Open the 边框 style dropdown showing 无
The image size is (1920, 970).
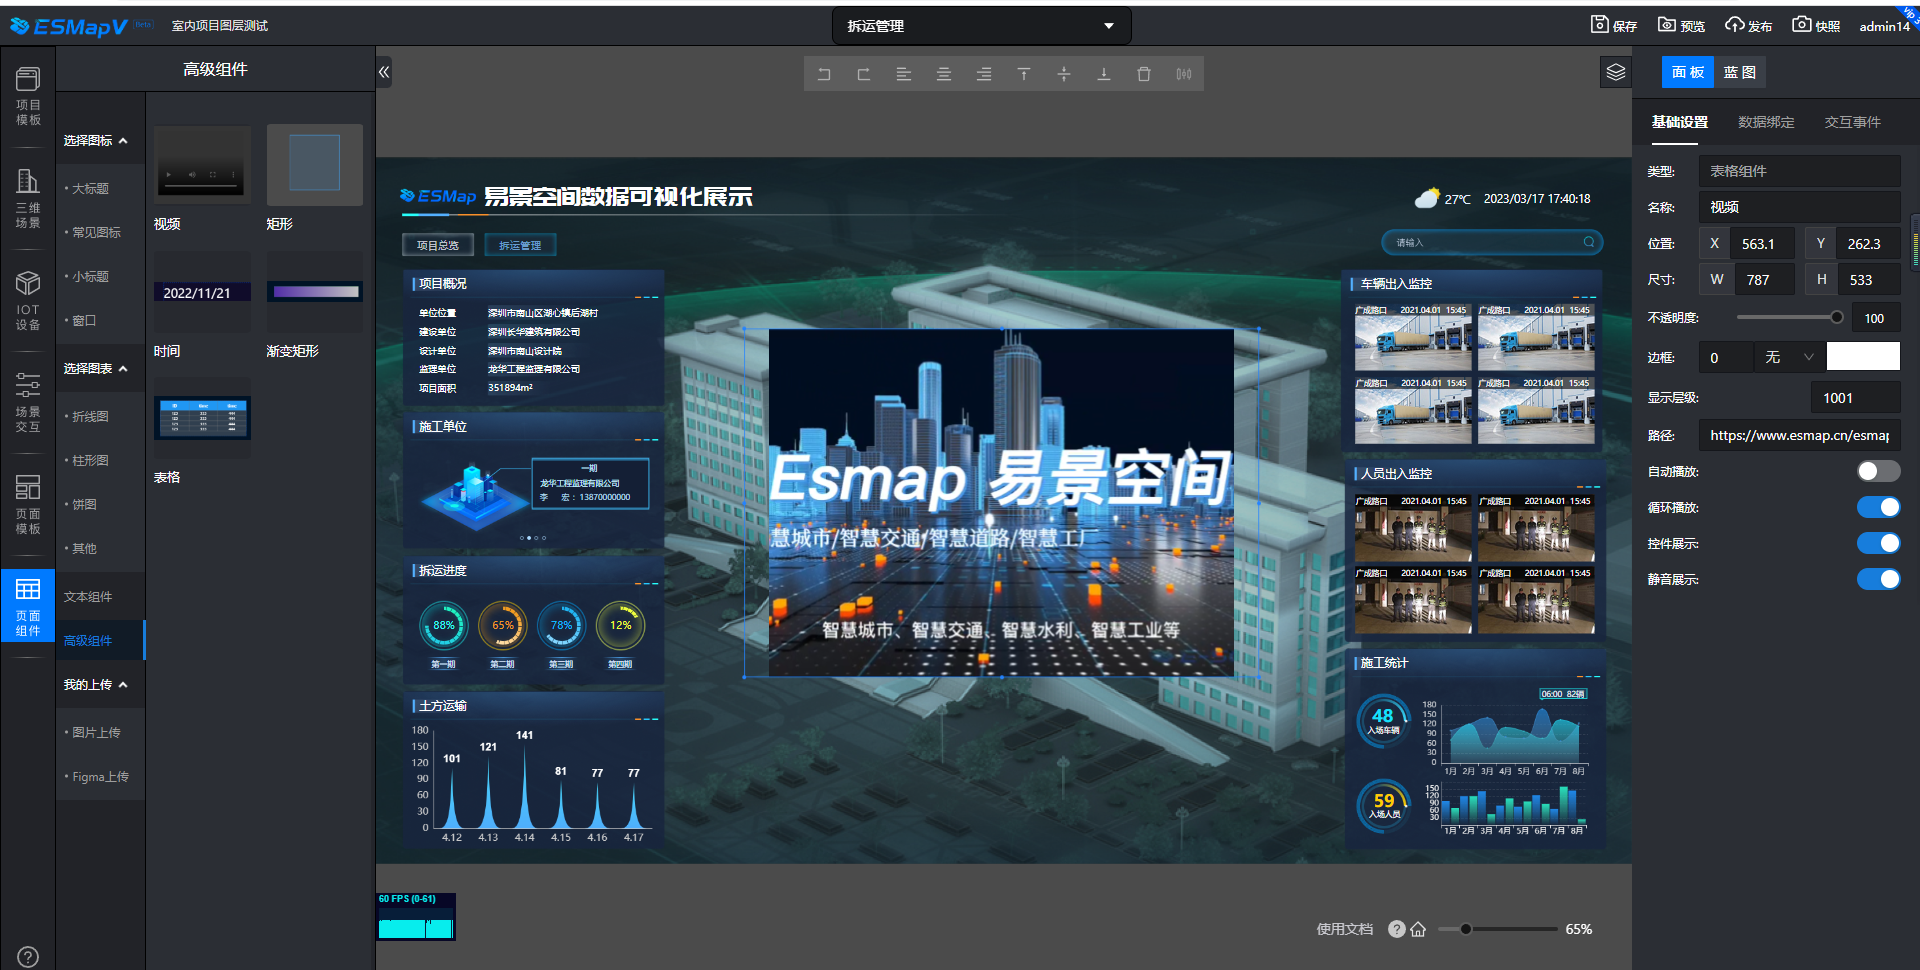tap(1788, 356)
